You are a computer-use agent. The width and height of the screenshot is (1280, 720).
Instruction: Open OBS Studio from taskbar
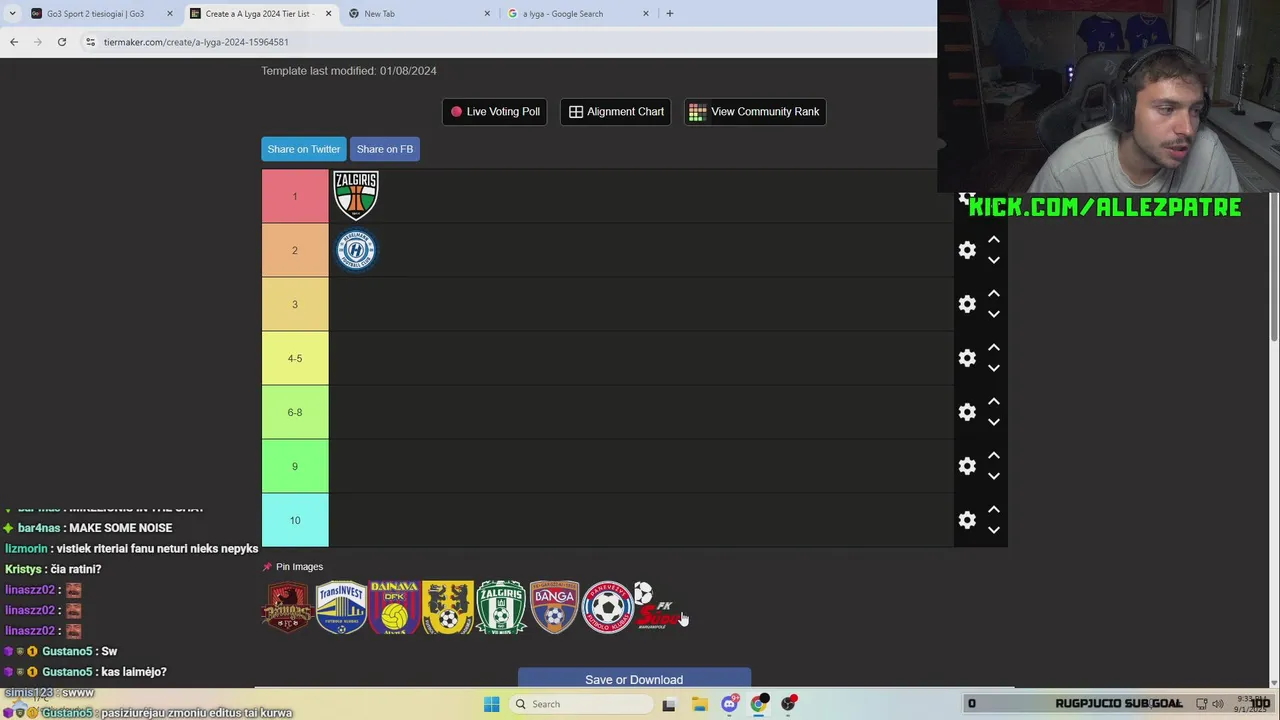coord(789,704)
